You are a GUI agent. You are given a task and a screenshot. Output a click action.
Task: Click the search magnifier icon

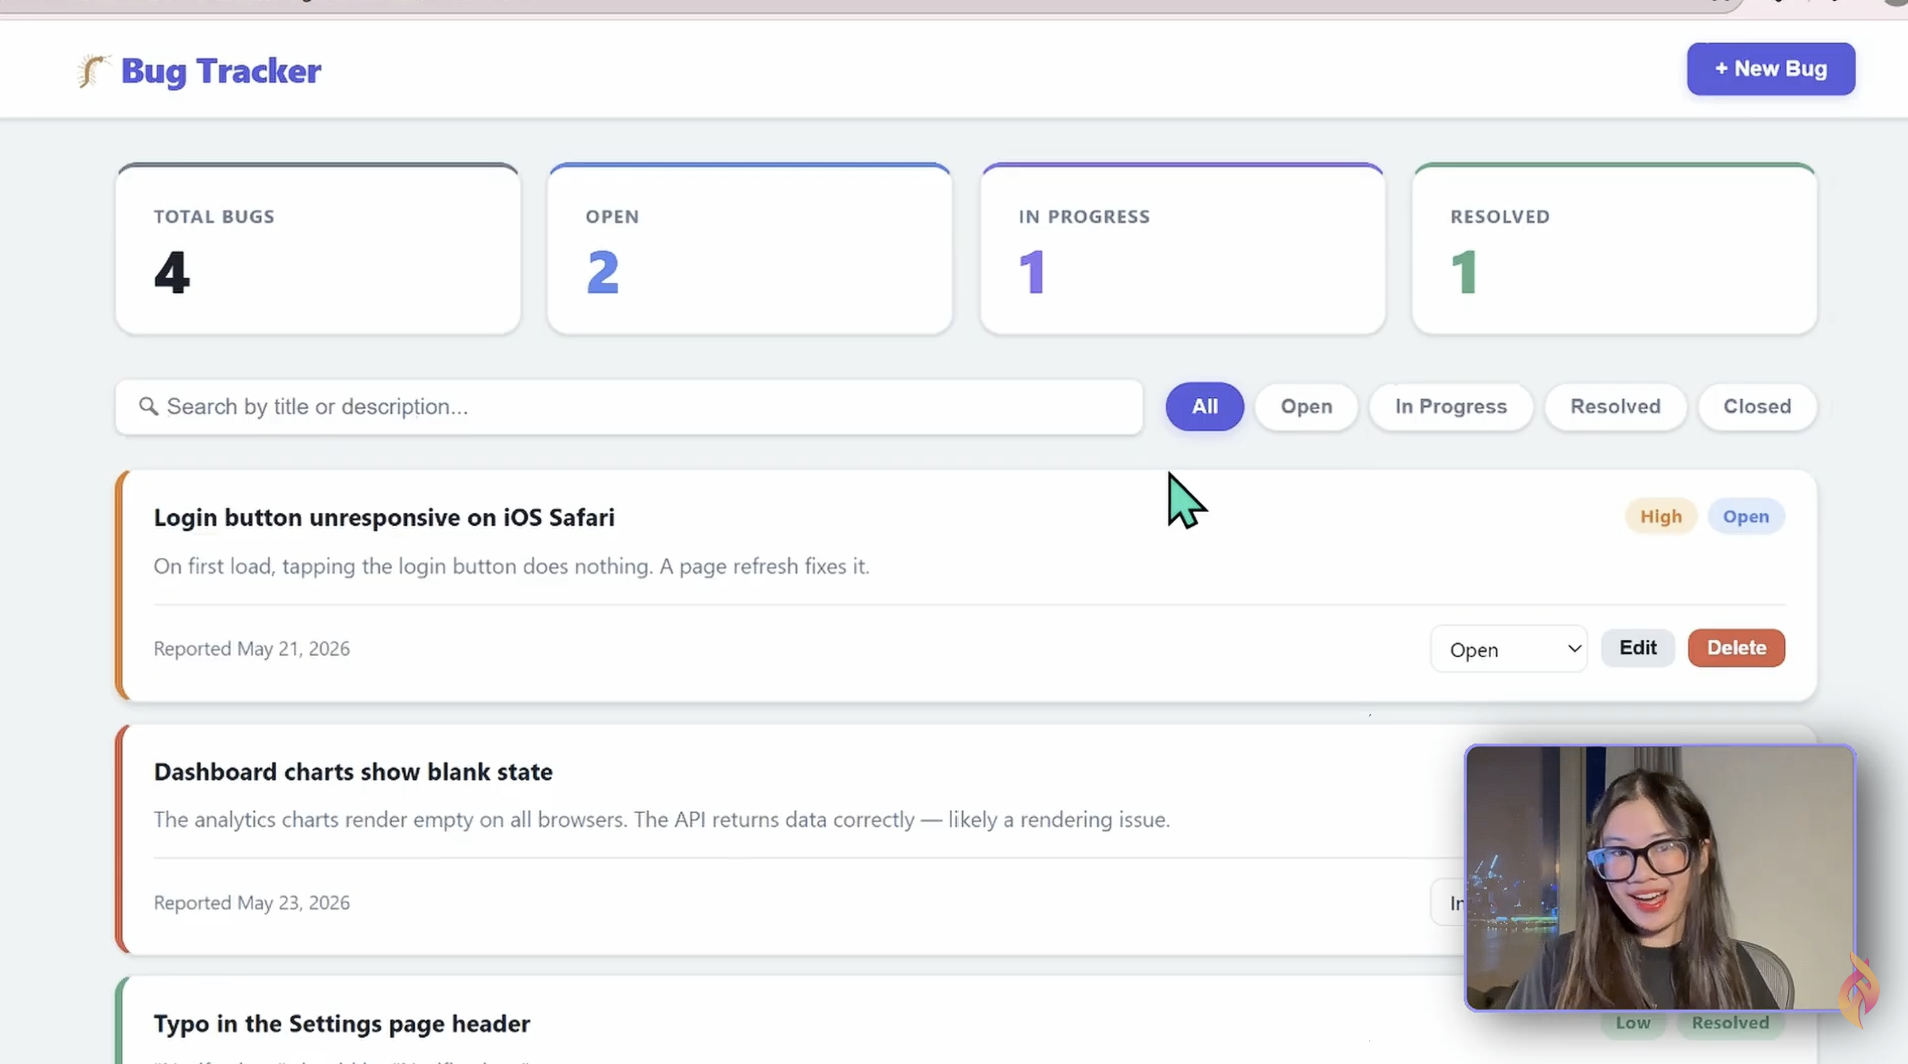148,406
